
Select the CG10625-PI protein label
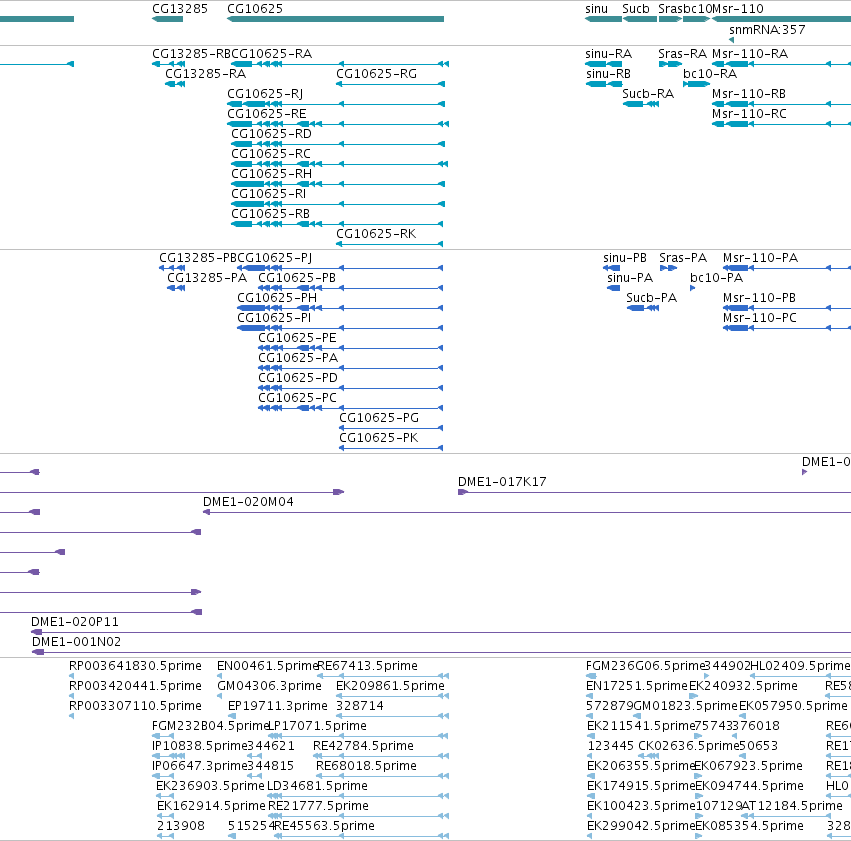274,318
